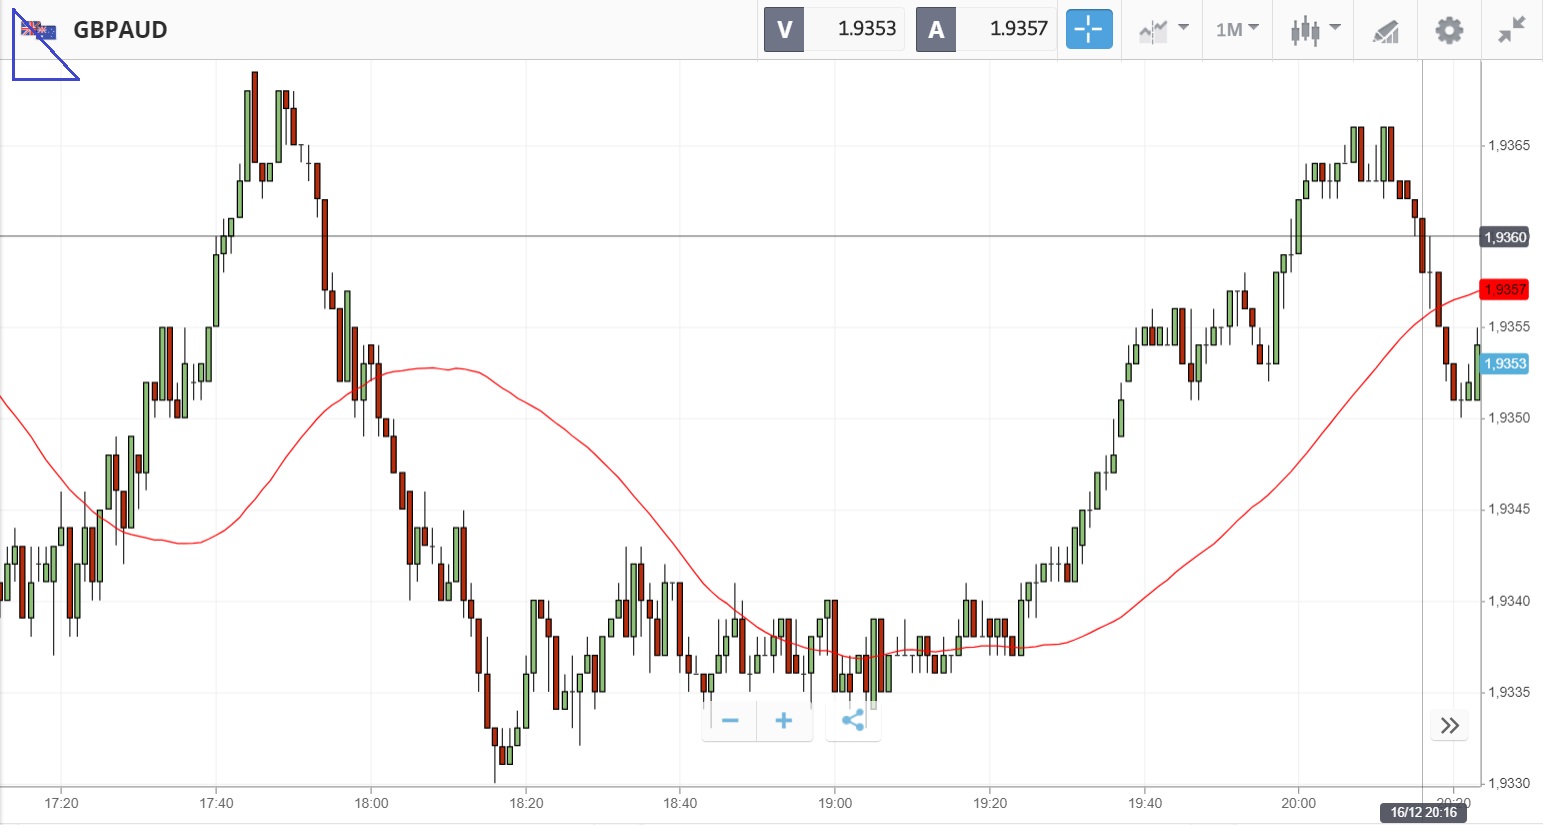Toggle the crosshair cursor tool
The height and width of the screenshot is (825, 1543).
click(x=1089, y=29)
